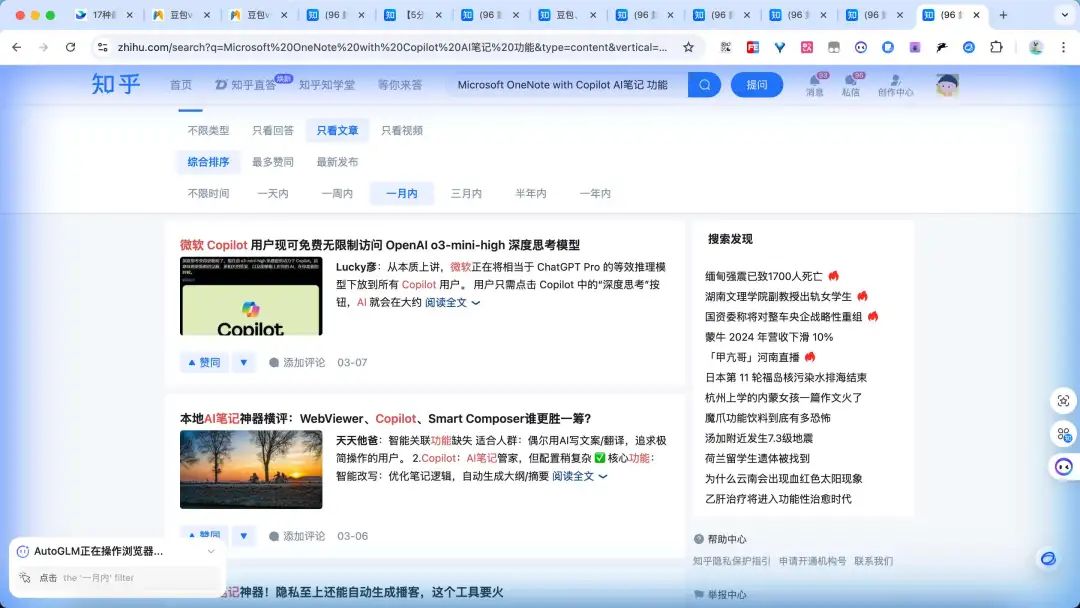The width and height of the screenshot is (1080, 608).
Task: Downvote the 微软 Copilot article
Action: click(244, 362)
